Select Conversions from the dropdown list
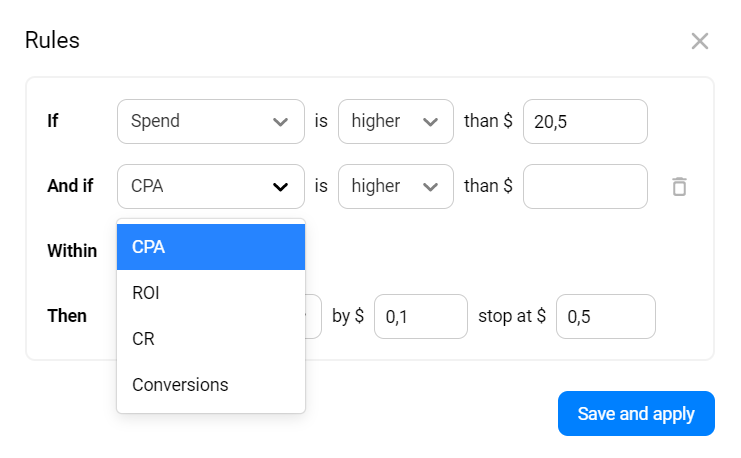 point(210,385)
